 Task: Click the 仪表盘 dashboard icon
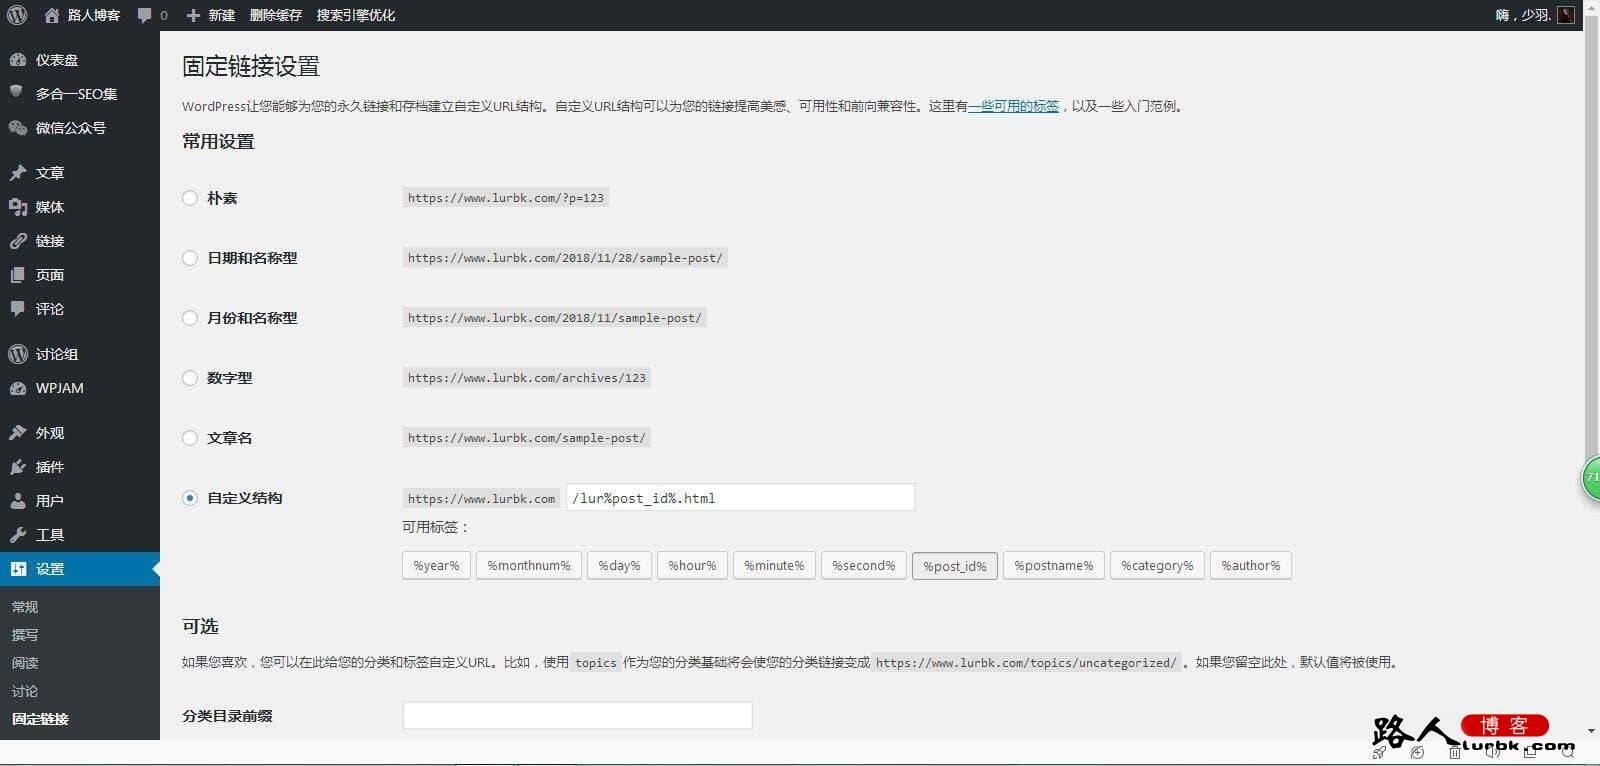pyautogui.click(x=18, y=60)
